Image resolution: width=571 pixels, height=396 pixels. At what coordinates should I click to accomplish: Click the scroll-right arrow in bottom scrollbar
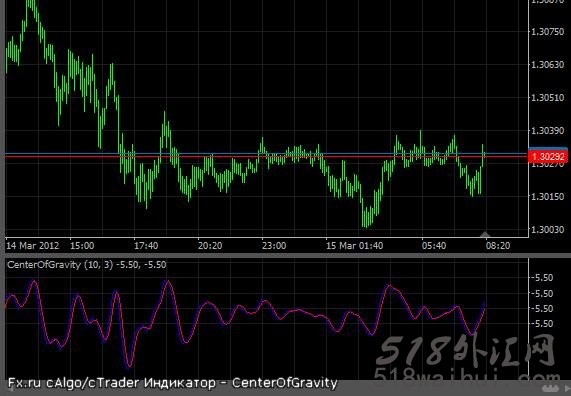[567, 388]
